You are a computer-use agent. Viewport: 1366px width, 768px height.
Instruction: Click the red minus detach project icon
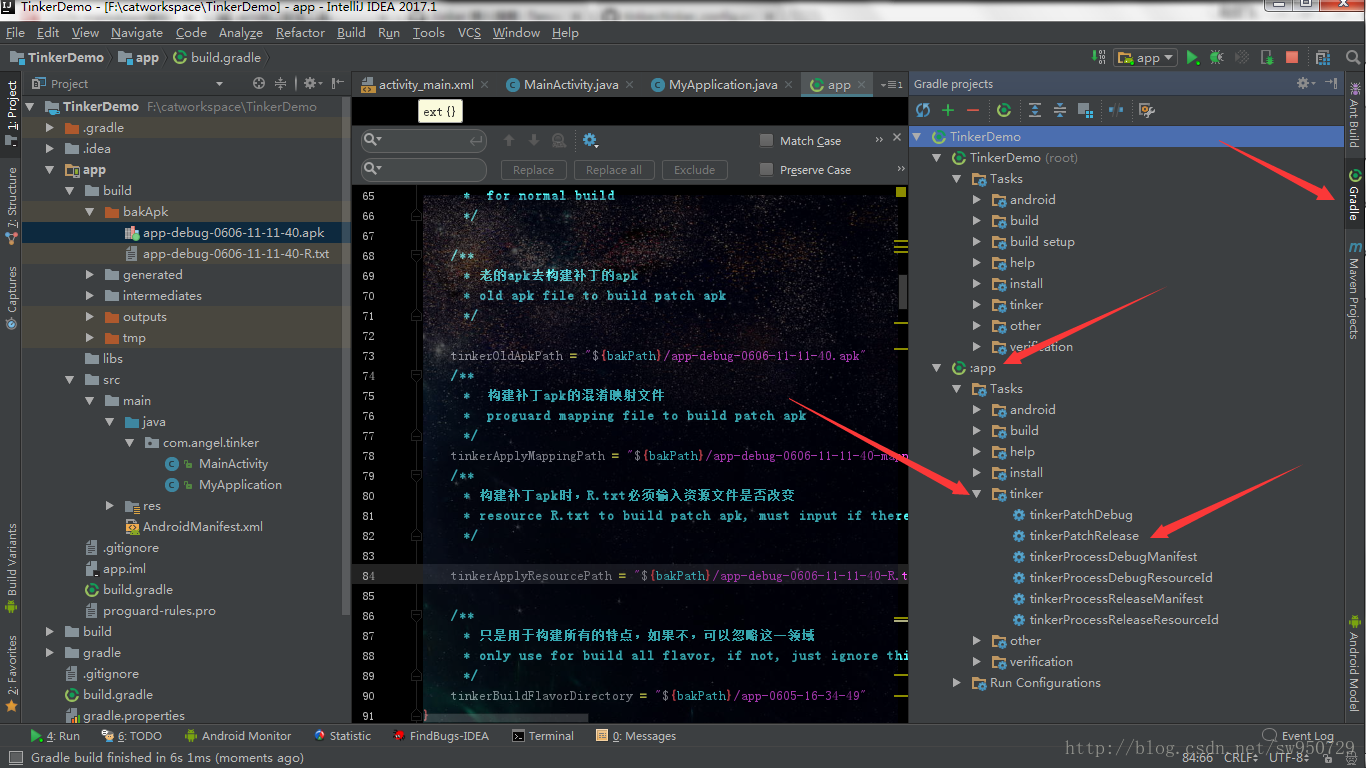[x=972, y=110]
